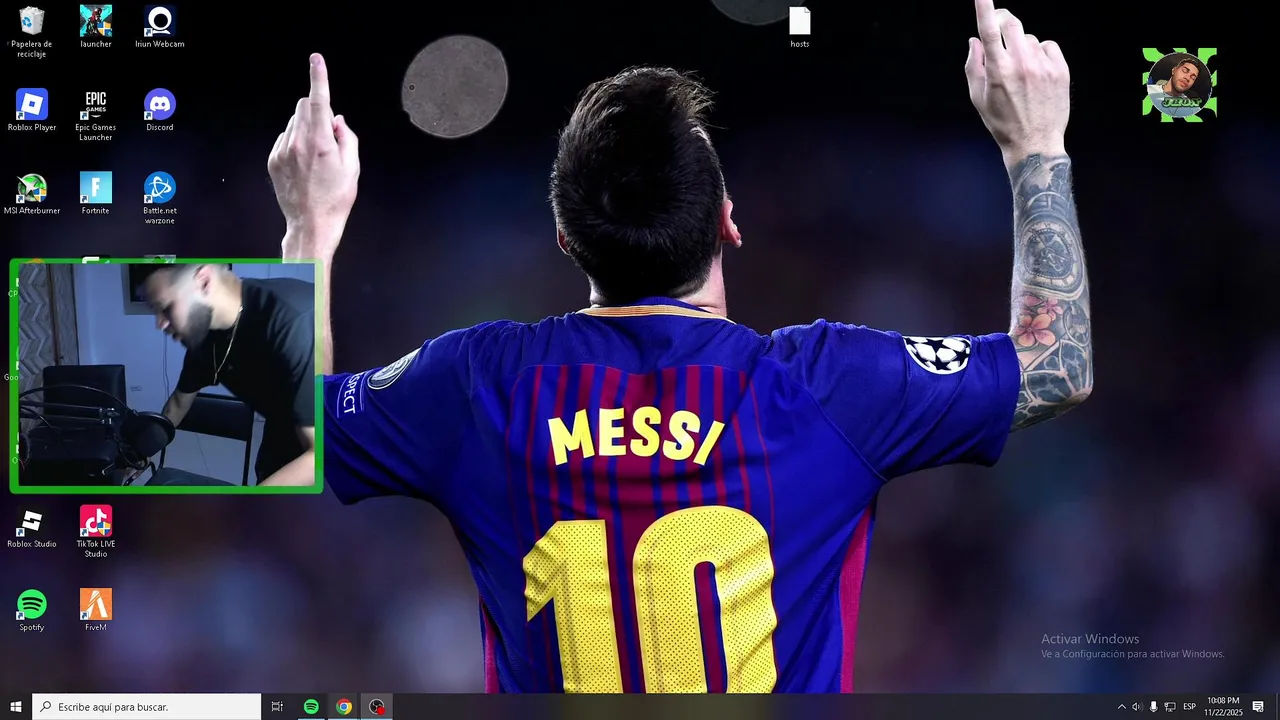Select the FiveM desktop shortcut
The height and width of the screenshot is (720, 1280).
(96, 610)
